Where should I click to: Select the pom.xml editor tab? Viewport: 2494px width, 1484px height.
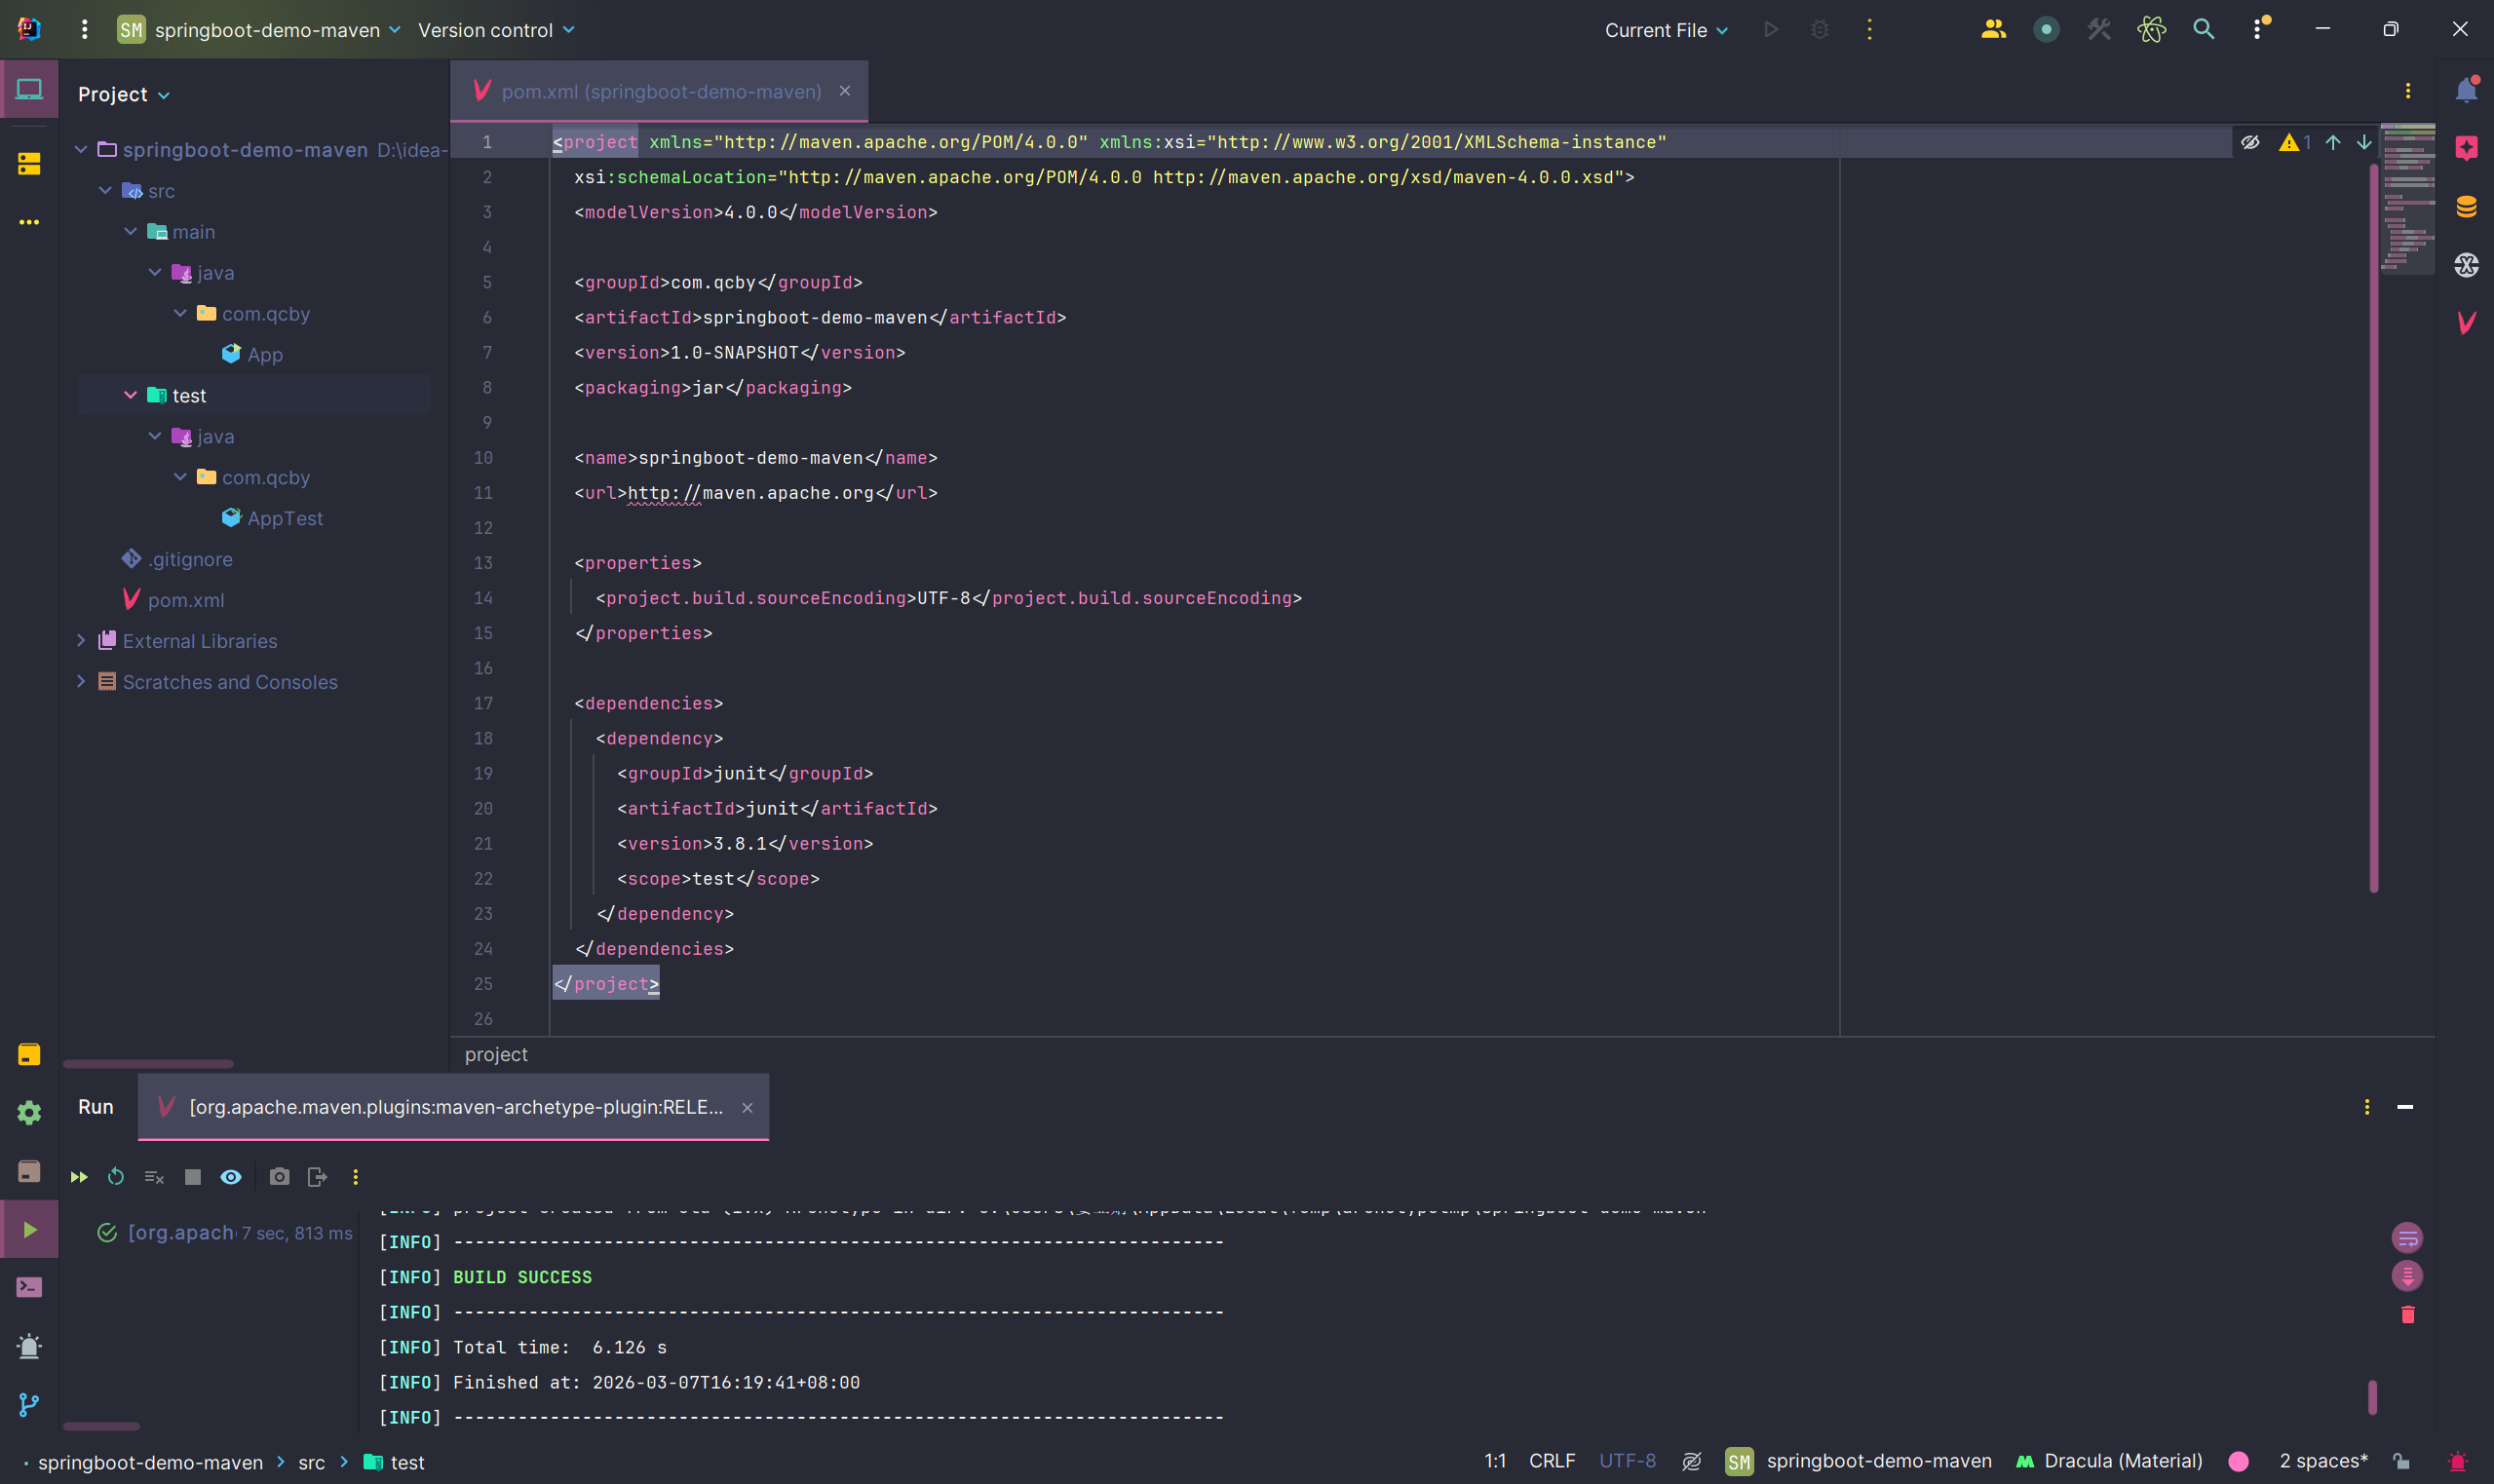660,92
